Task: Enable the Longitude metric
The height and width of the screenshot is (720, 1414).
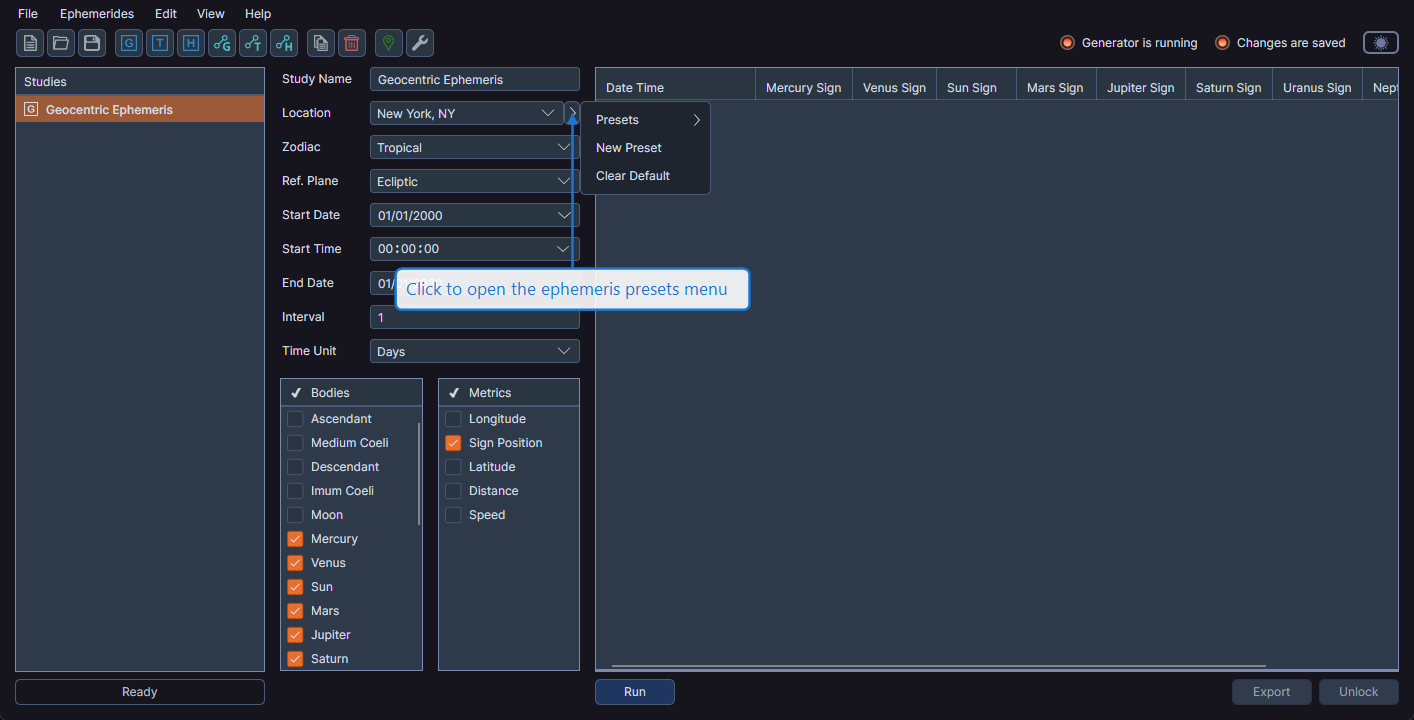Action: pyautogui.click(x=452, y=418)
